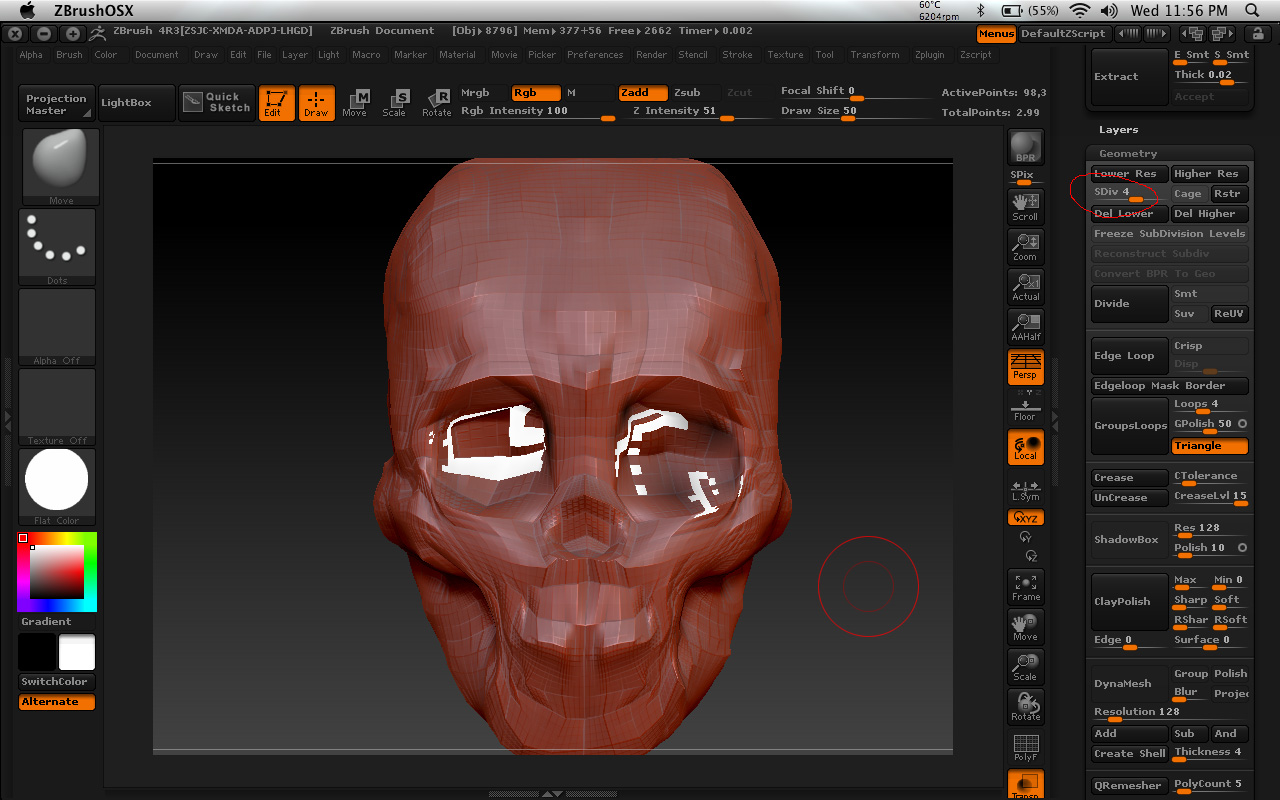Expand the Layers panel
Image resolution: width=1280 pixels, height=800 pixels.
1118,129
